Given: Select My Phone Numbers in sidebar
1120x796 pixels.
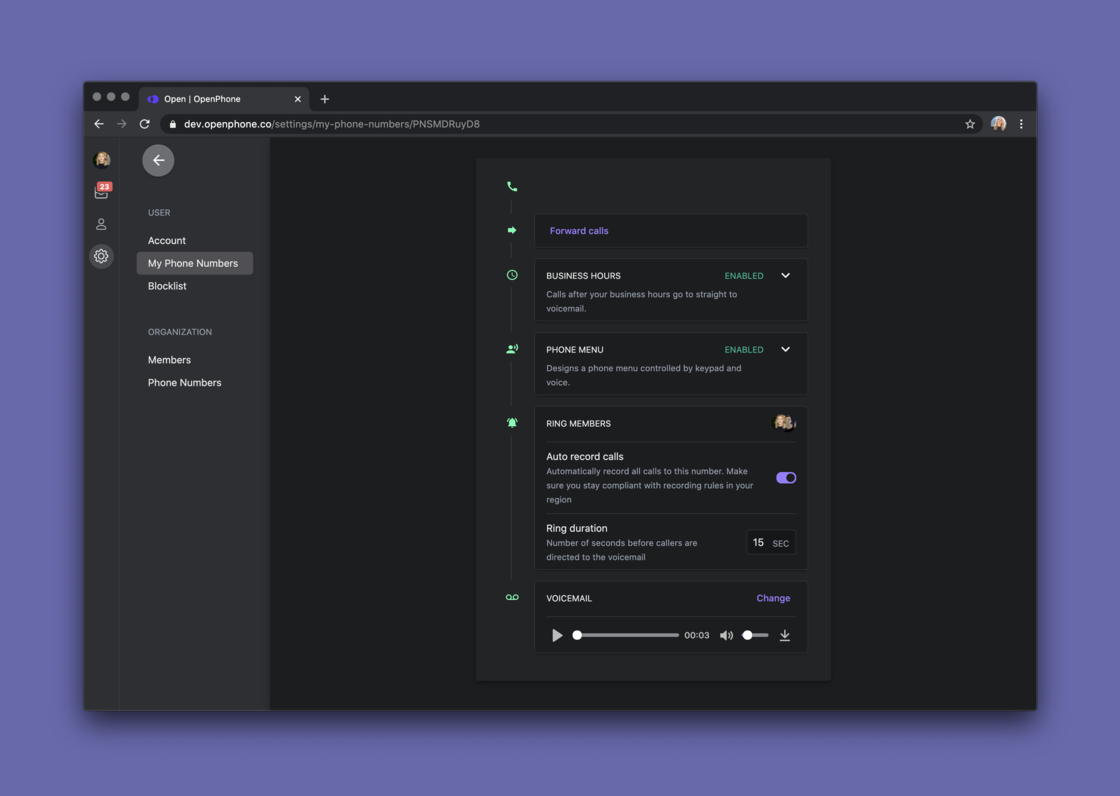Looking at the screenshot, I should pos(194,263).
